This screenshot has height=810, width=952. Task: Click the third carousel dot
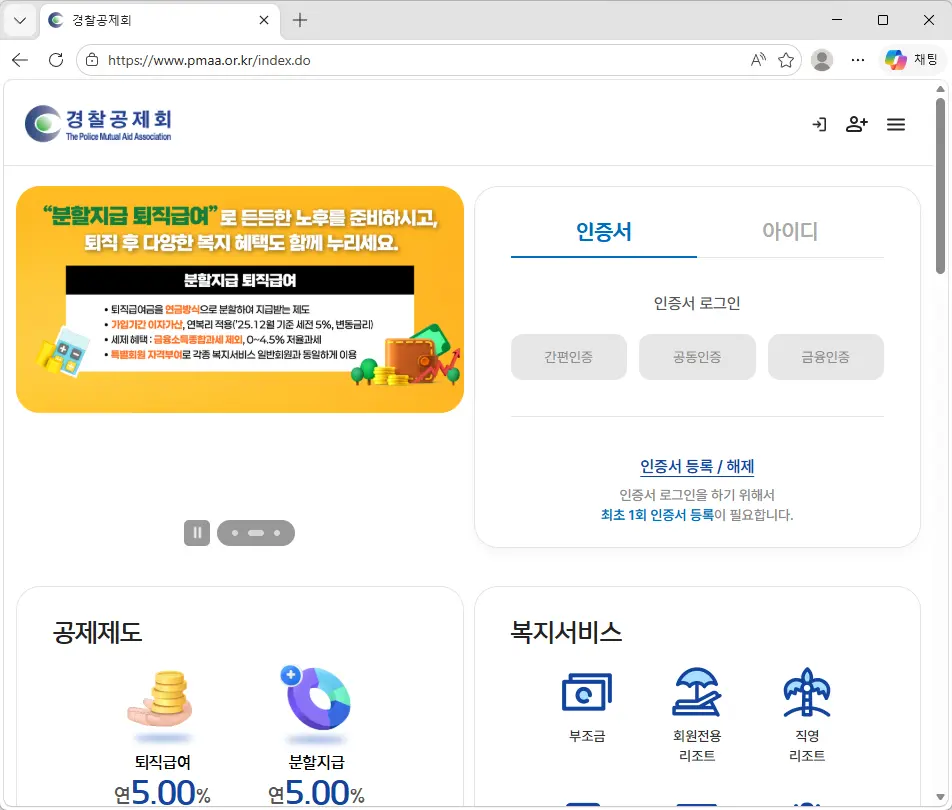click(278, 532)
